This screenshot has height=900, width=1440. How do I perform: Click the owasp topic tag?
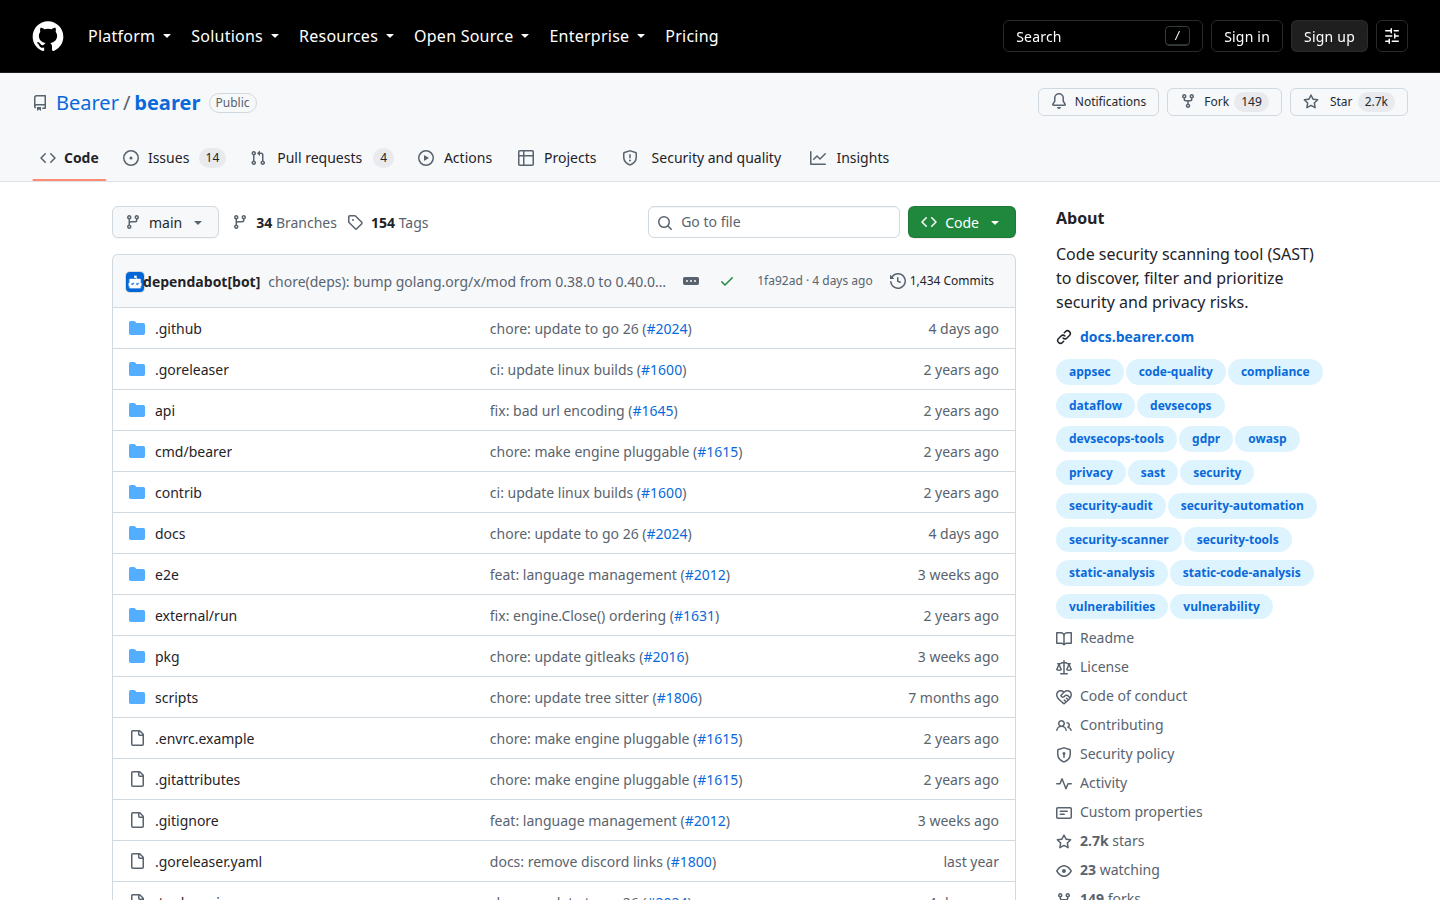[x=1267, y=439]
